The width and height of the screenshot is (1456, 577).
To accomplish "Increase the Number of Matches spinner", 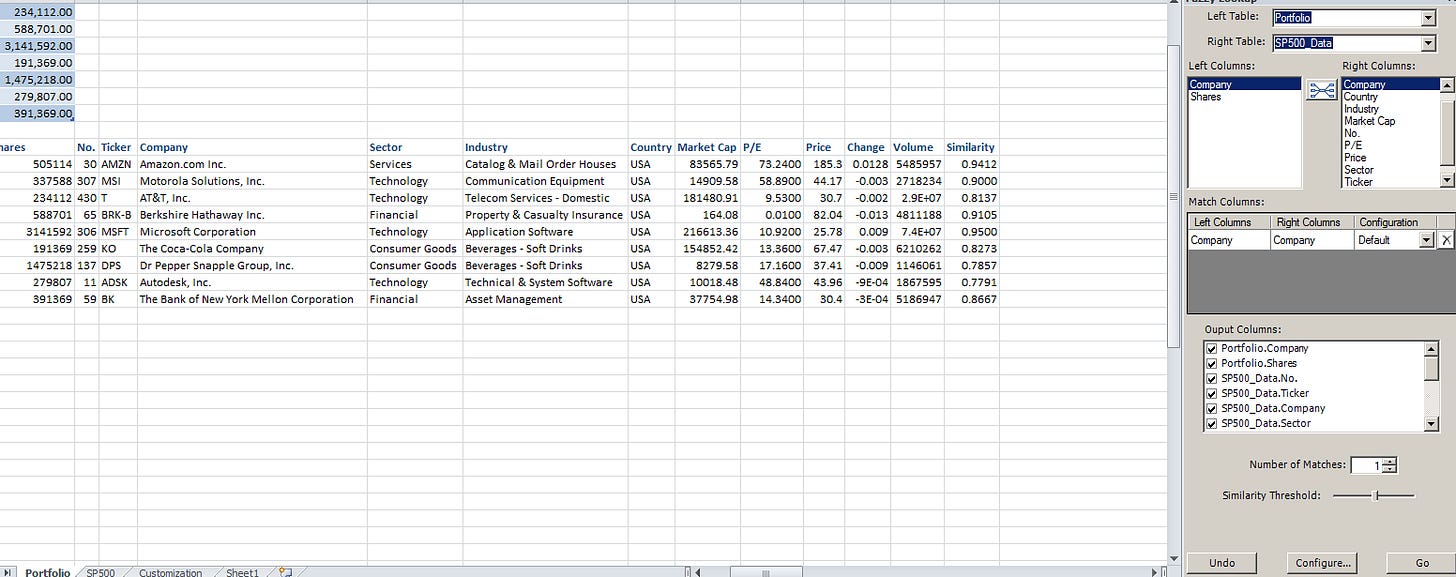I will pyautogui.click(x=1389, y=461).
